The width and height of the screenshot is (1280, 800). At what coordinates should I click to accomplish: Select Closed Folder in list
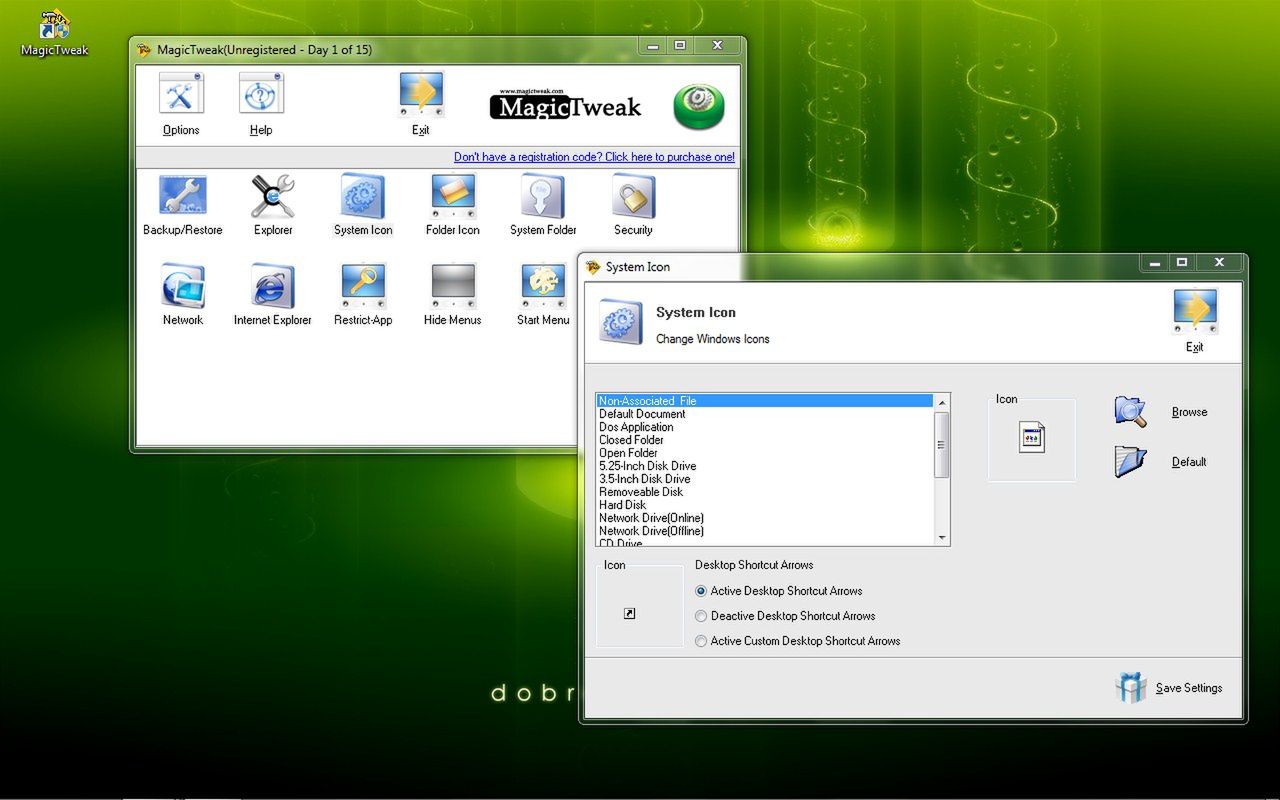point(765,440)
